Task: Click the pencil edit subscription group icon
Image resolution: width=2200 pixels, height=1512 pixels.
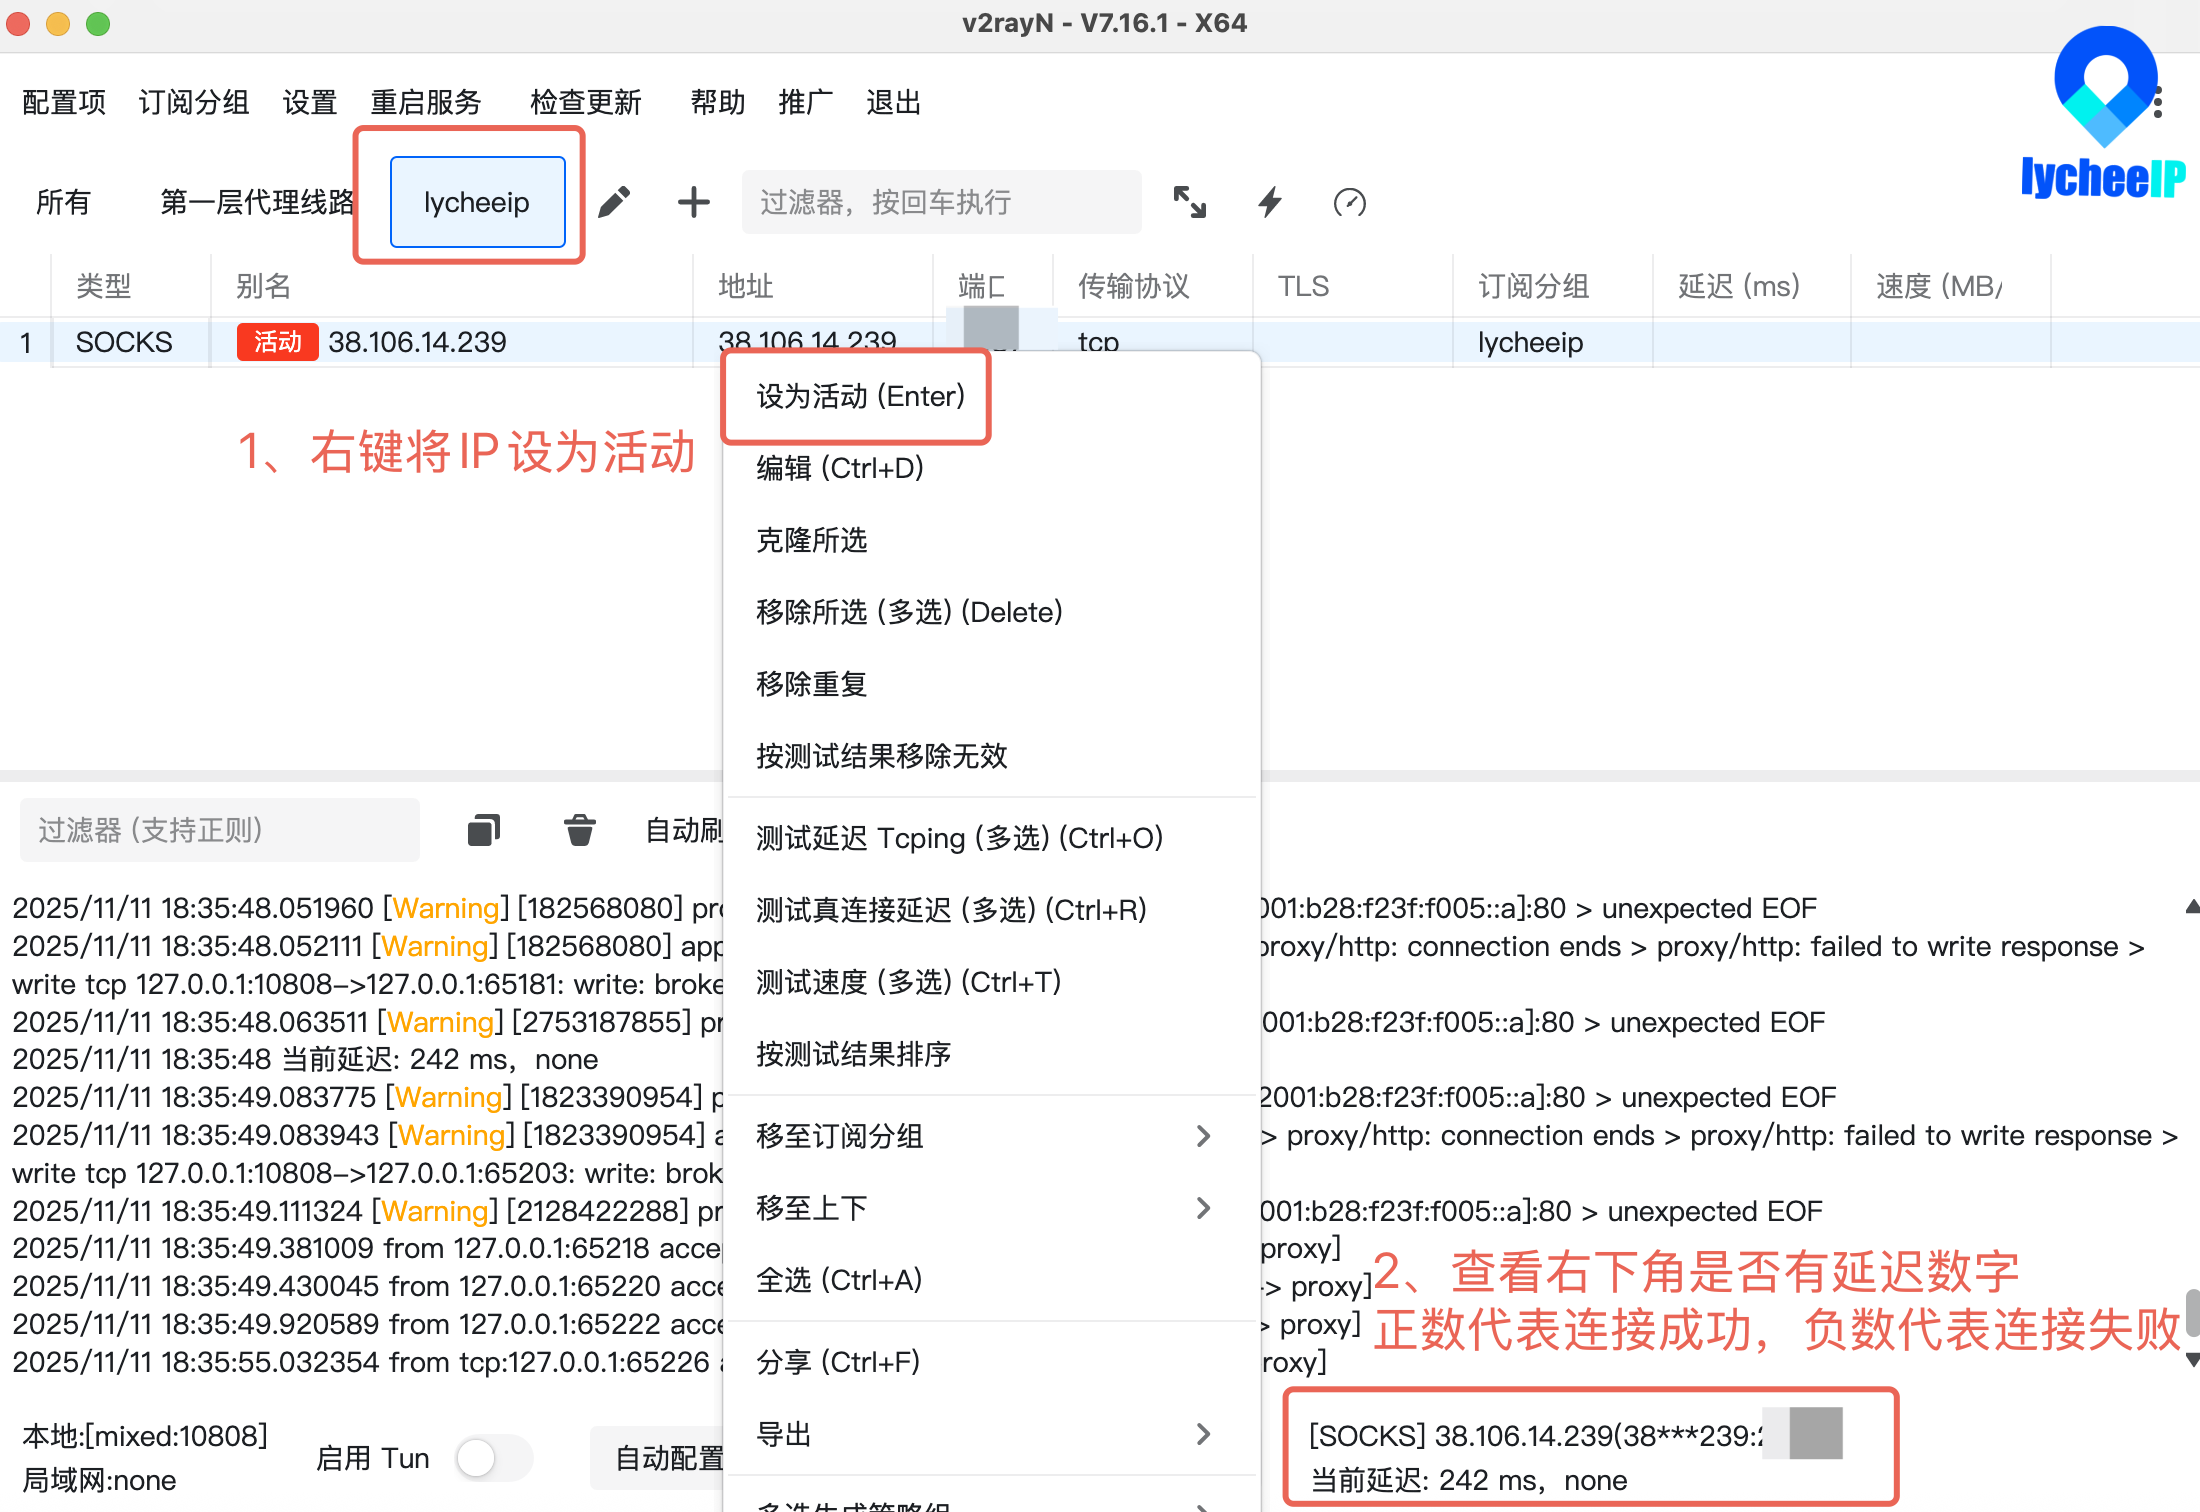Action: [614, 202]
